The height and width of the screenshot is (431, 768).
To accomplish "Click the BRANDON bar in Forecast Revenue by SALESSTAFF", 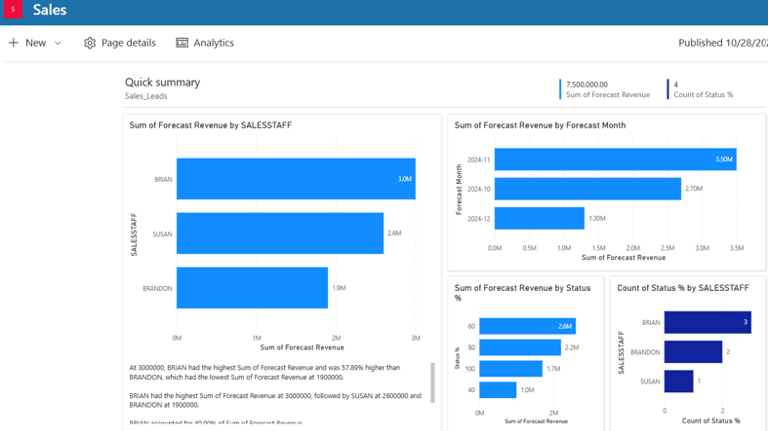I will pos(252,287).
